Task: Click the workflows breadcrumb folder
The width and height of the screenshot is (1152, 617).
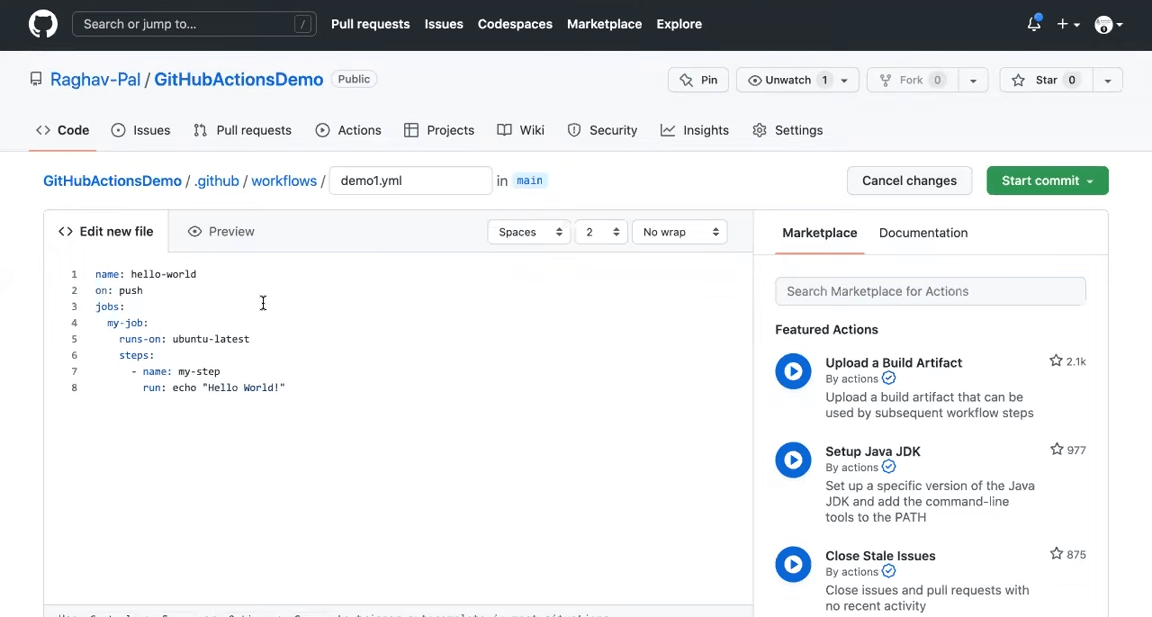Action: [x=284, y=181]
